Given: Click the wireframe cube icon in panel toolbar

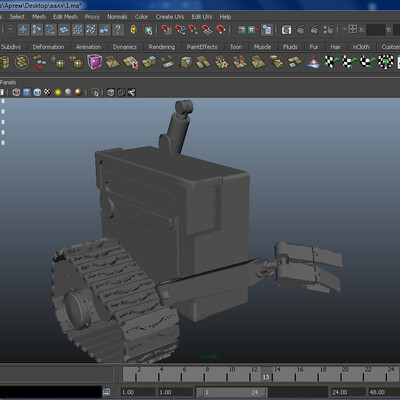Looking at the screenshot, I should 16,92.
